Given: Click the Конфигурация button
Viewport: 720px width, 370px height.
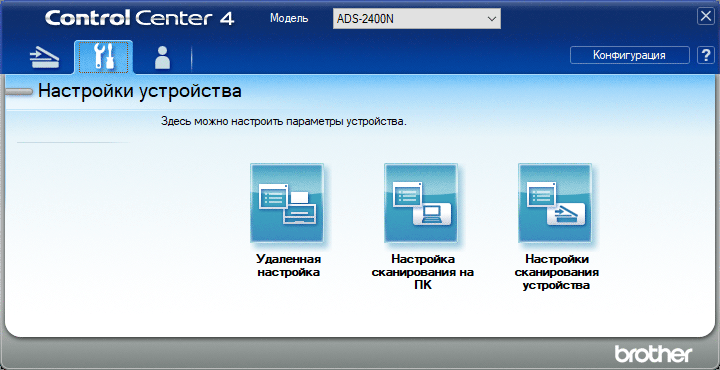Looking at the screenshot, I should point(630,55).
